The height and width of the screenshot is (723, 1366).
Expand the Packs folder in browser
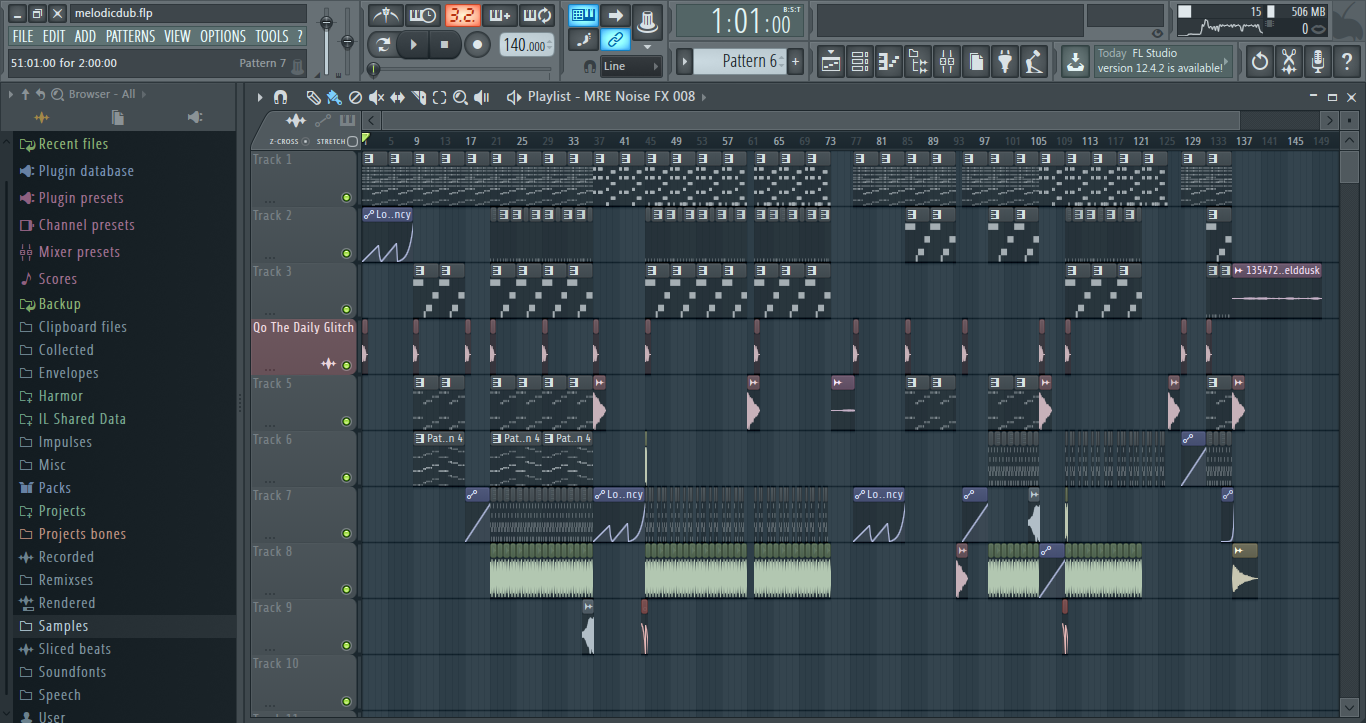click(54, 488)
